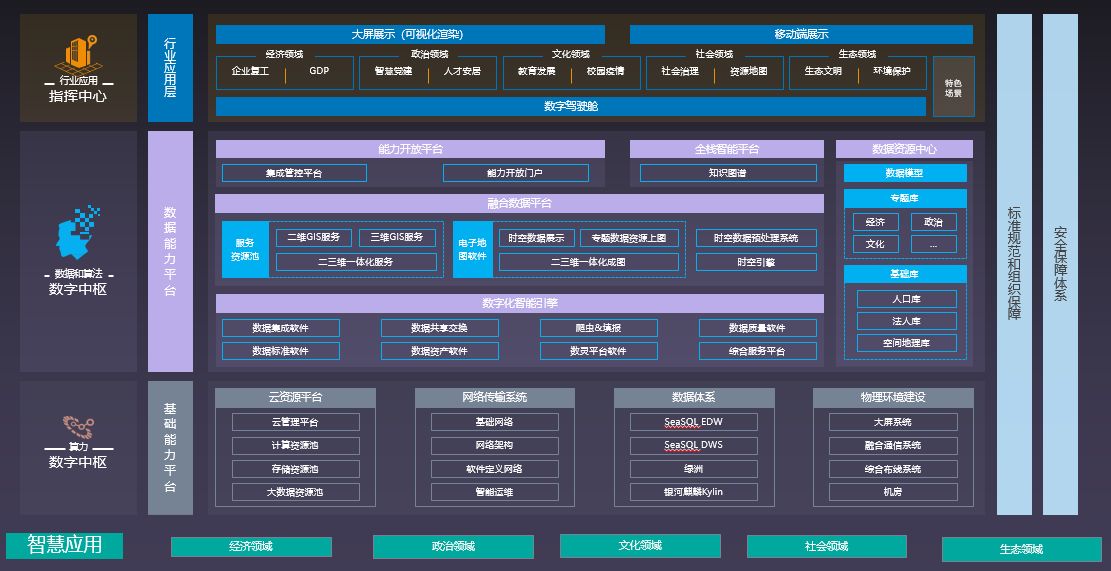Select the 大屏展示 (可视化渲染) bar
Viewport: 1111px width, 571px height.
[410, 35]
